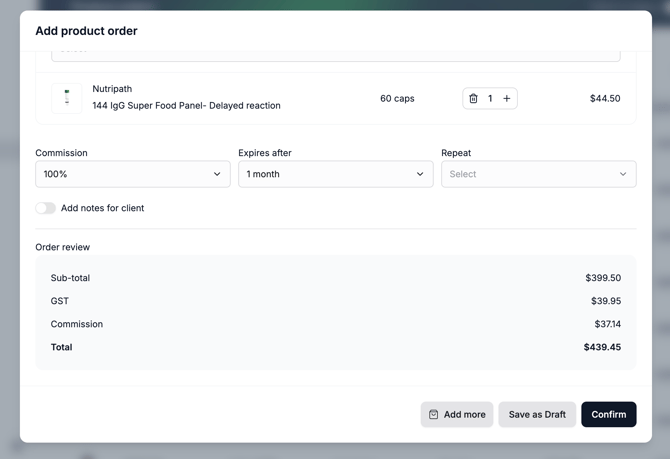Click Save as Draft button
Screen dimensions: 670x459
(x=537, y=414)
